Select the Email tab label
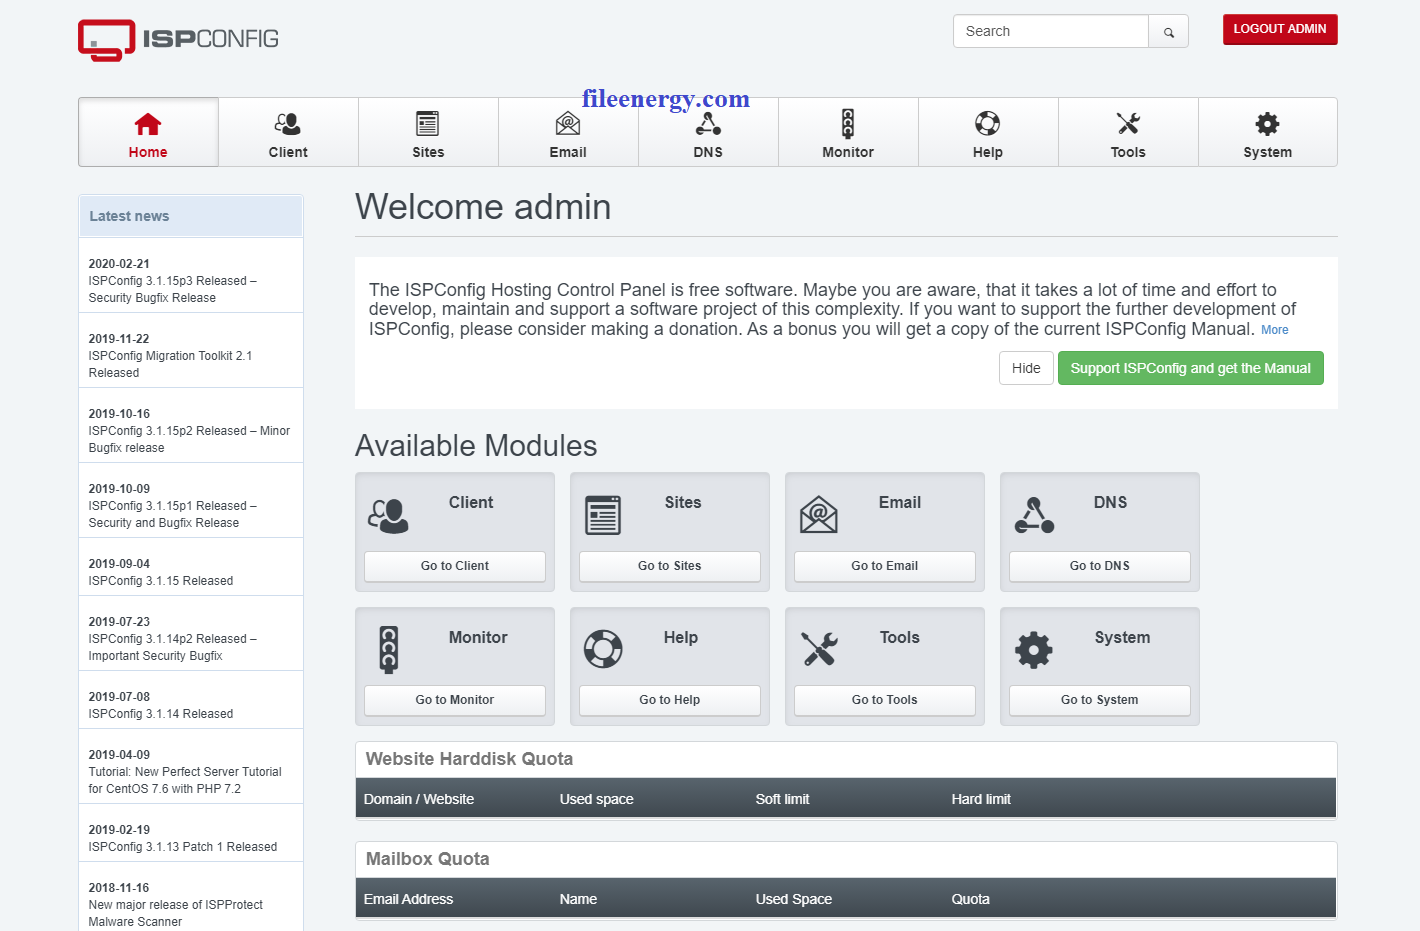1420x931 pixels. click(x=568, y=152)
